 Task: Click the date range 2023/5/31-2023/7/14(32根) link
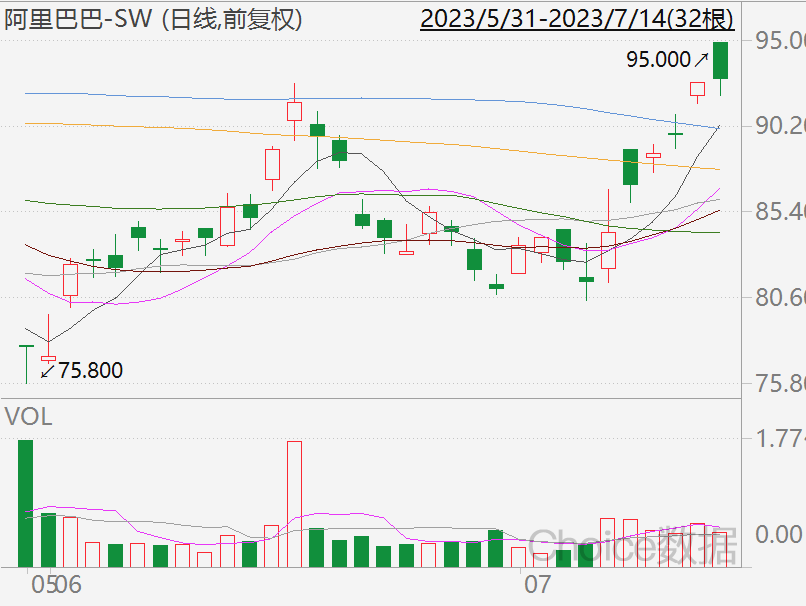click(577, 20)
